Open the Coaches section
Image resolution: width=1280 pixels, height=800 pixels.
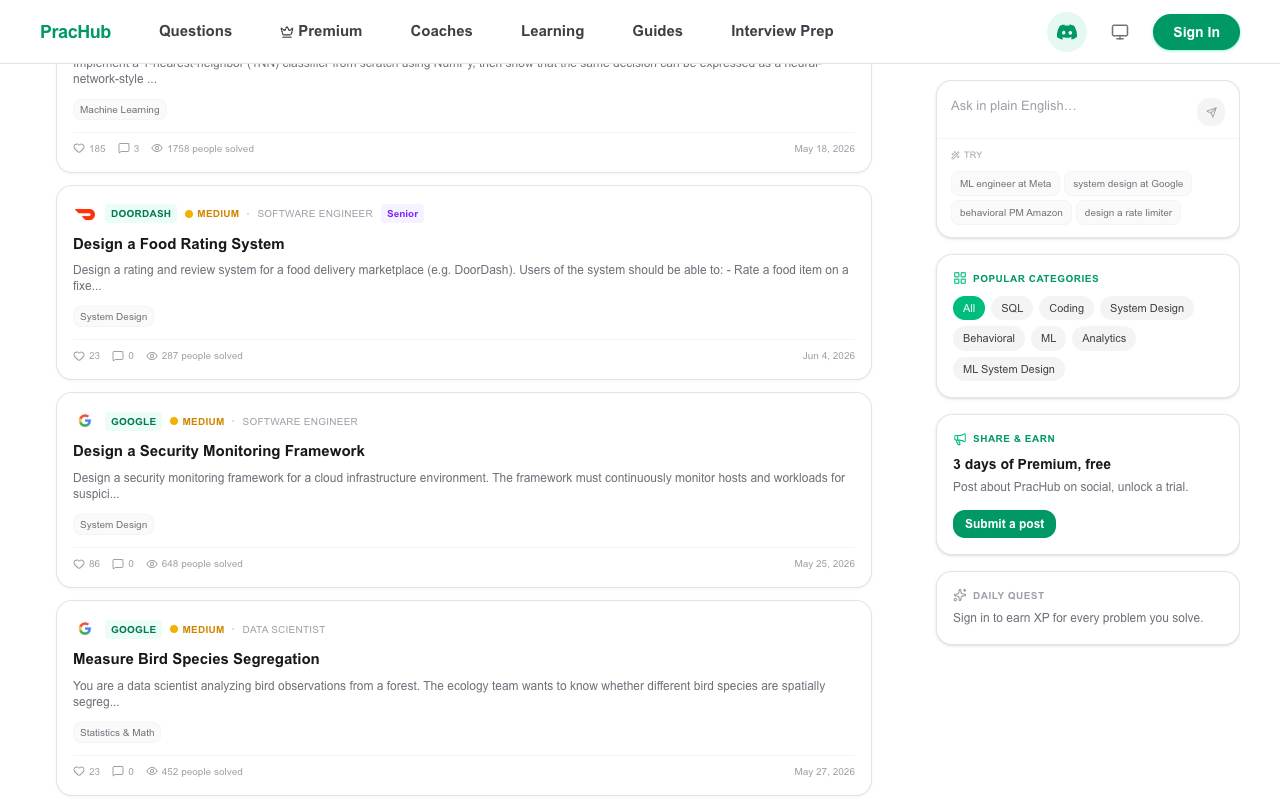[442, 31]
